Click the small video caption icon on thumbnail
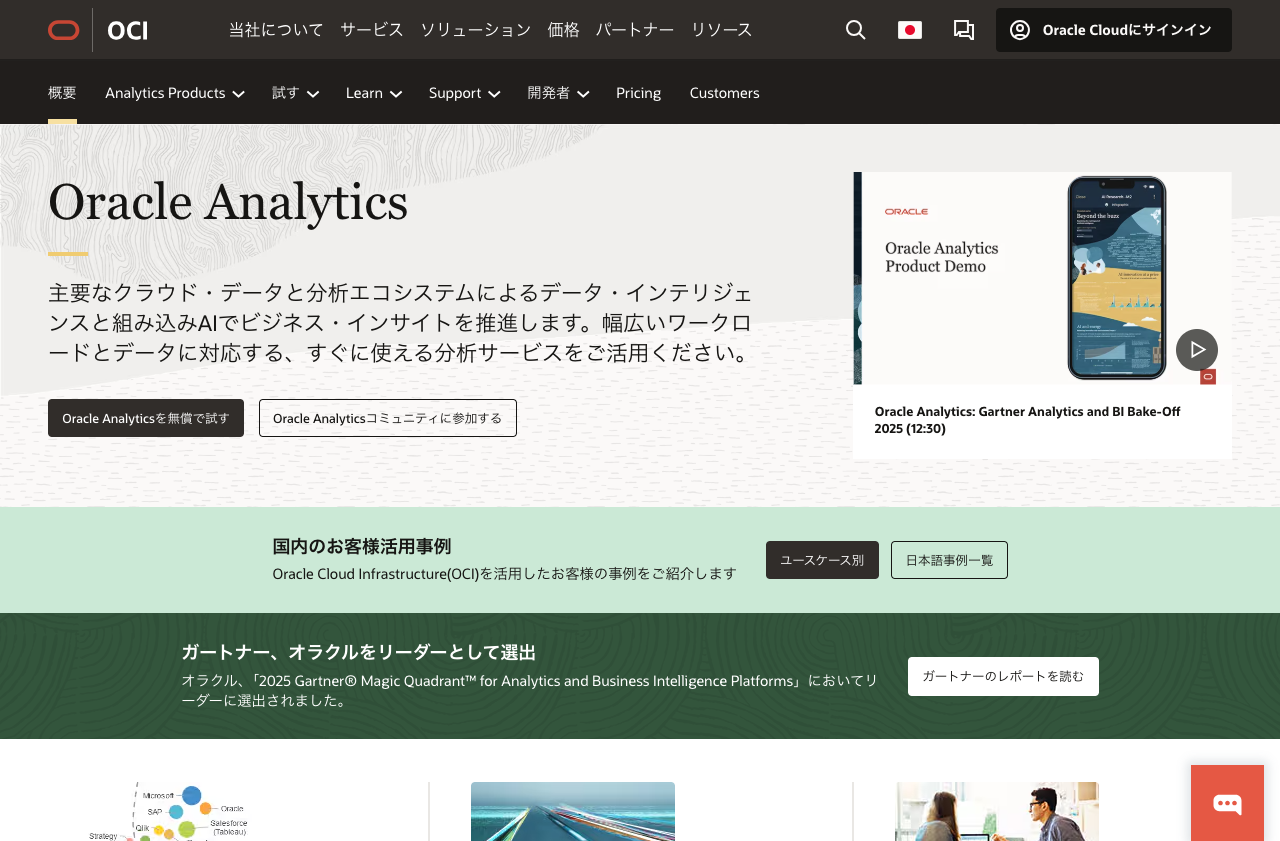 tap(1207, 376)
